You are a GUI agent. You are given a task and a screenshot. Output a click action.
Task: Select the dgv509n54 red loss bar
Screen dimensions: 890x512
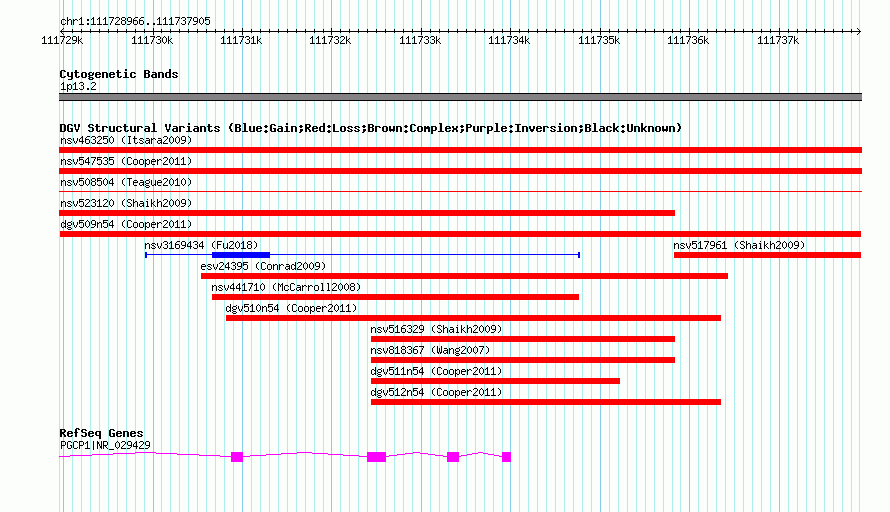[x=460, y=234]
